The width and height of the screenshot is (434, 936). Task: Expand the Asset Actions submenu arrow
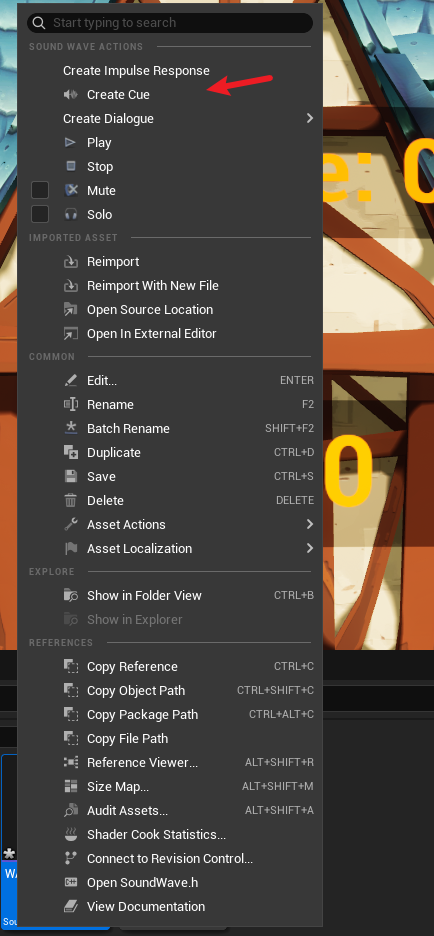309,524
